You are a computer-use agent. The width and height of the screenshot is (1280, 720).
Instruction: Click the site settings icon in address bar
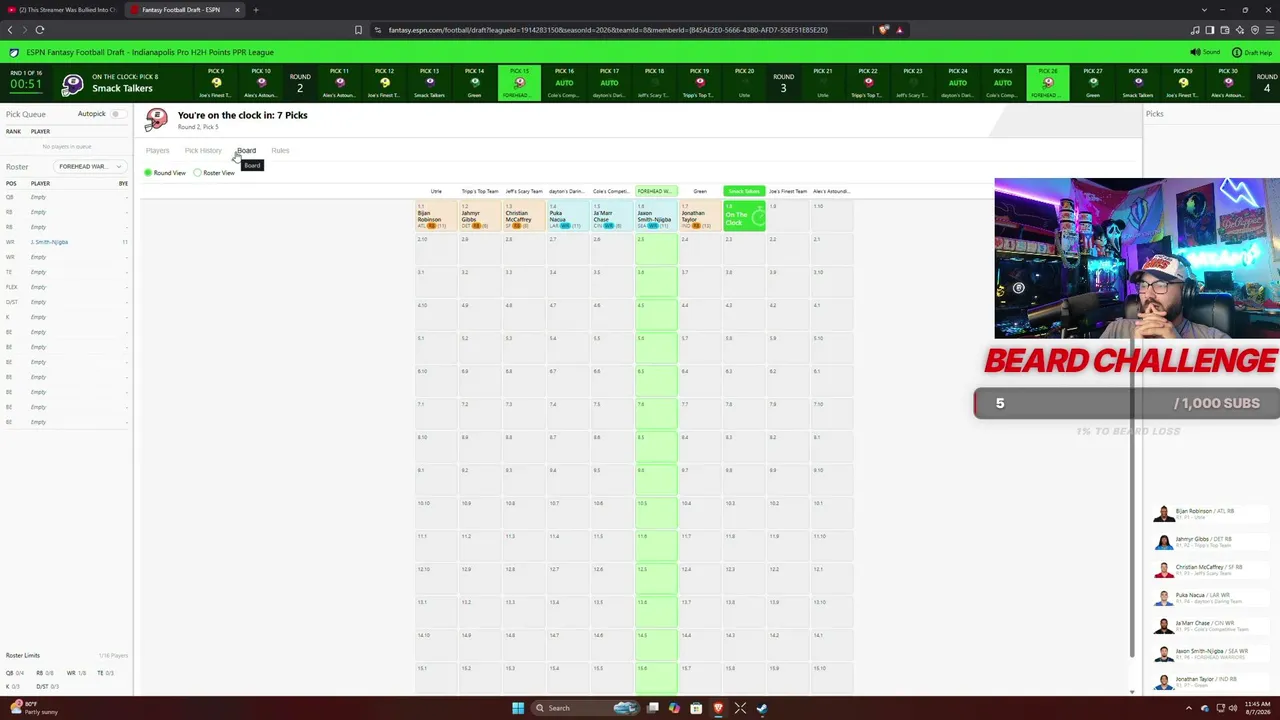pos(377,30)
